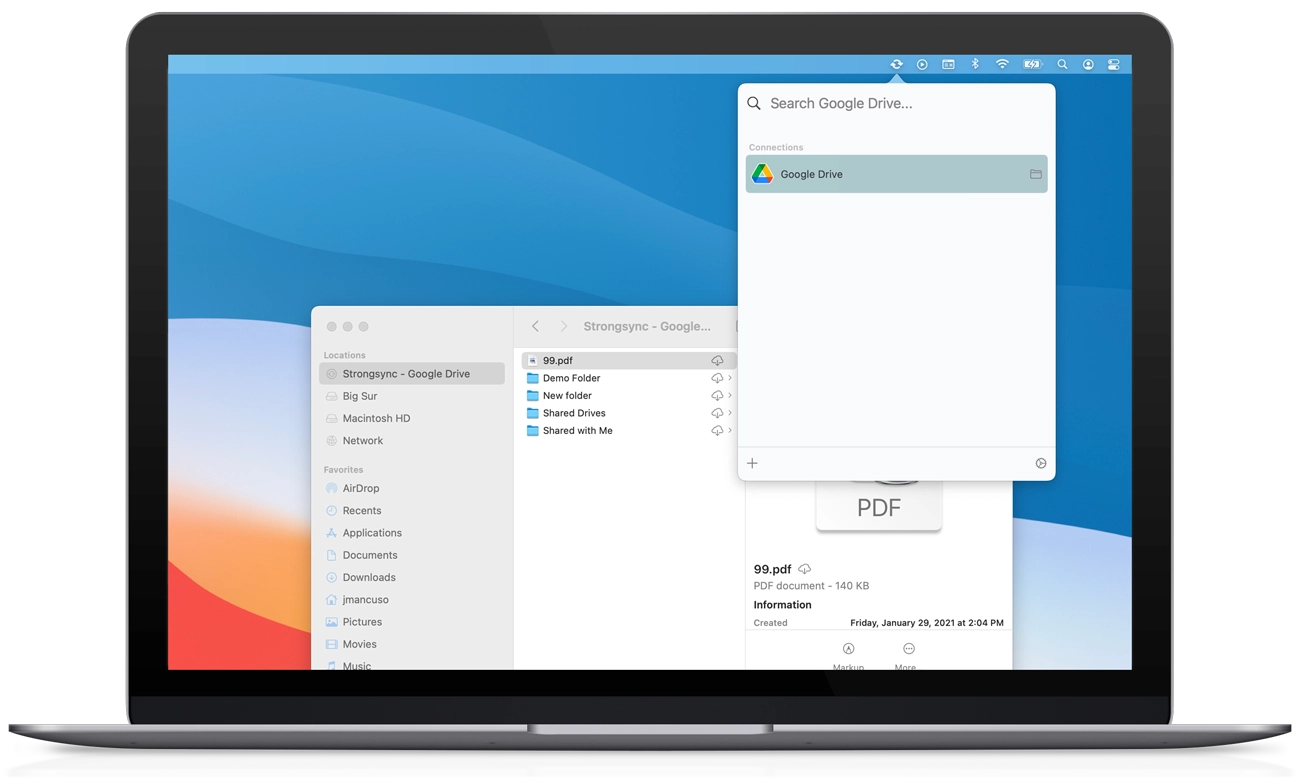
Task: Select Macintosh HD in Finder sidebar
Action: 411,418
